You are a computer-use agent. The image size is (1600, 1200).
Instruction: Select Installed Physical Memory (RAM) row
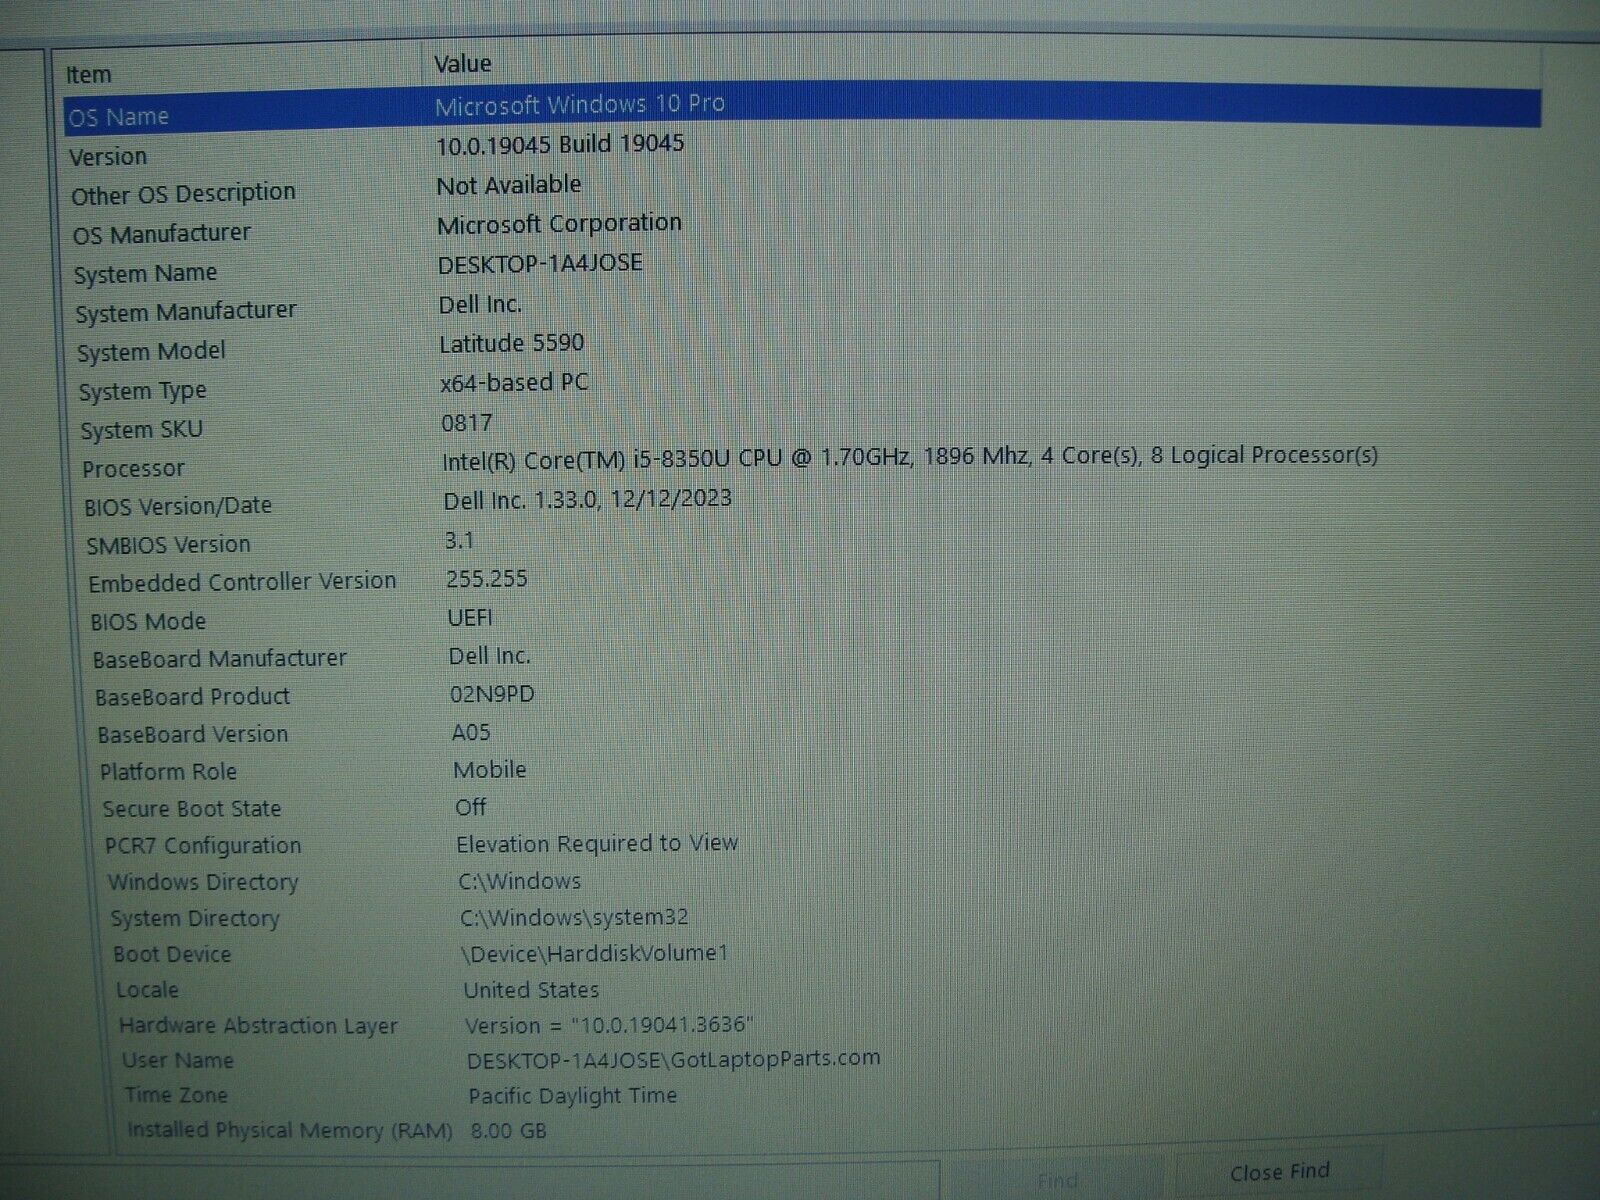click(290, 1131)
